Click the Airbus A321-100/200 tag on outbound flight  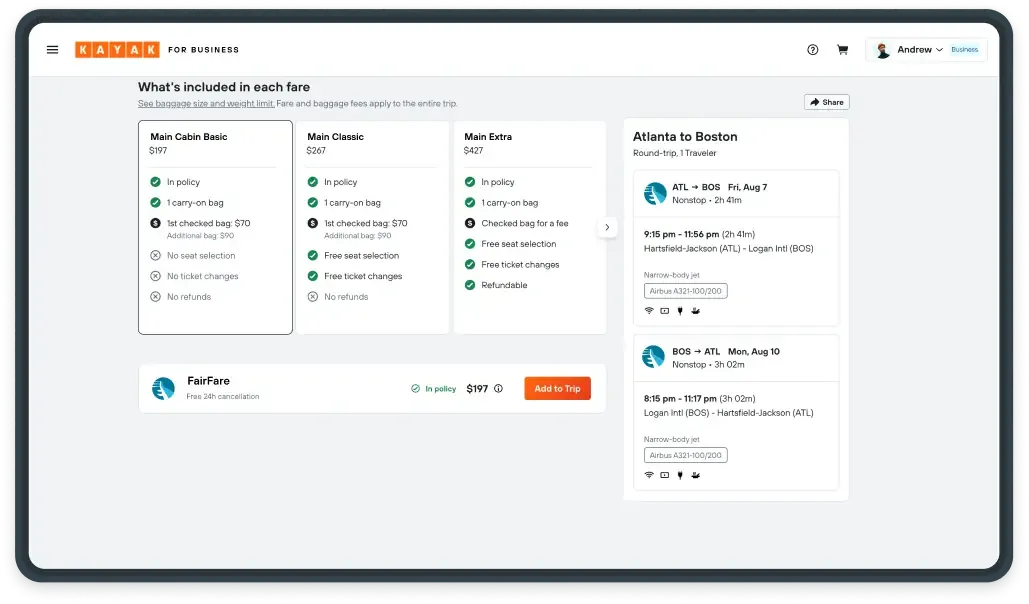[x=685, y=291]
